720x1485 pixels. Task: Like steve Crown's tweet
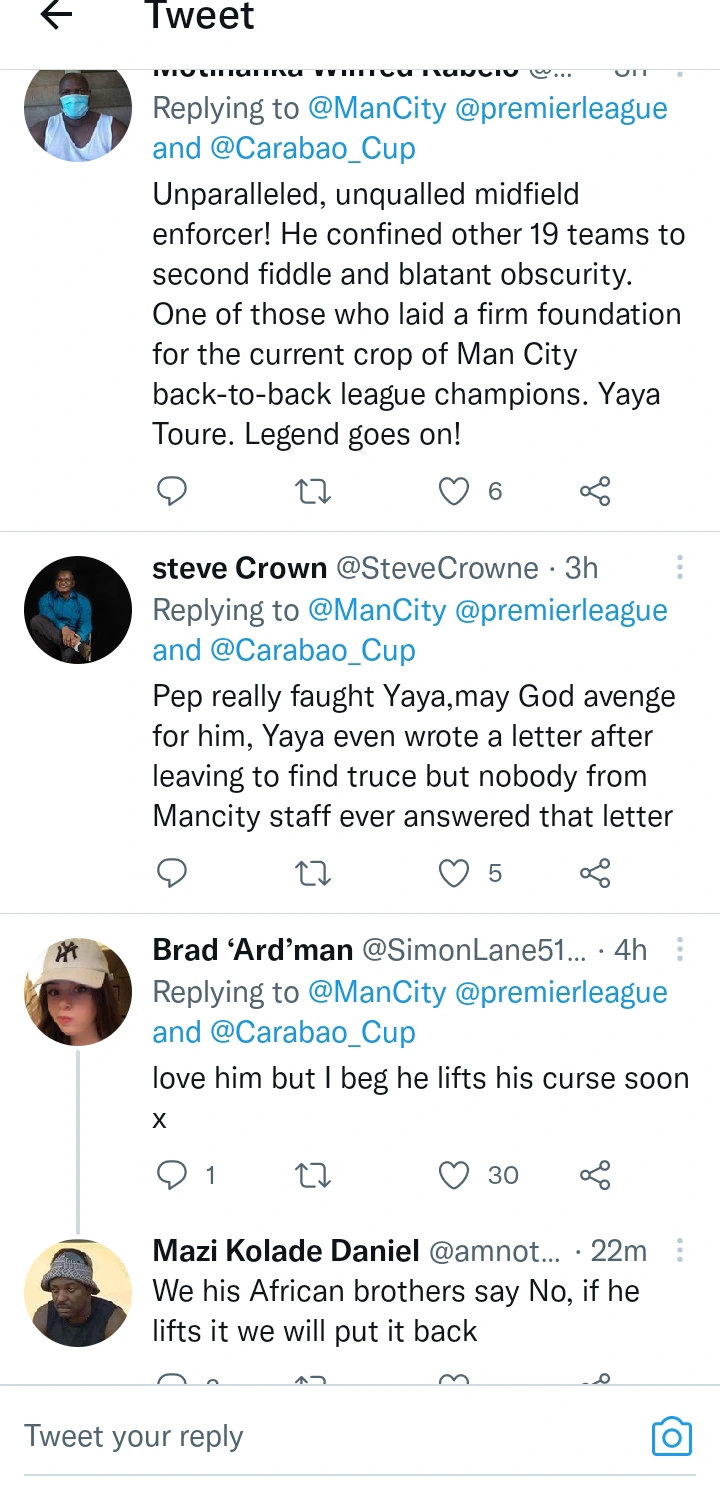[x=454, y=873]
